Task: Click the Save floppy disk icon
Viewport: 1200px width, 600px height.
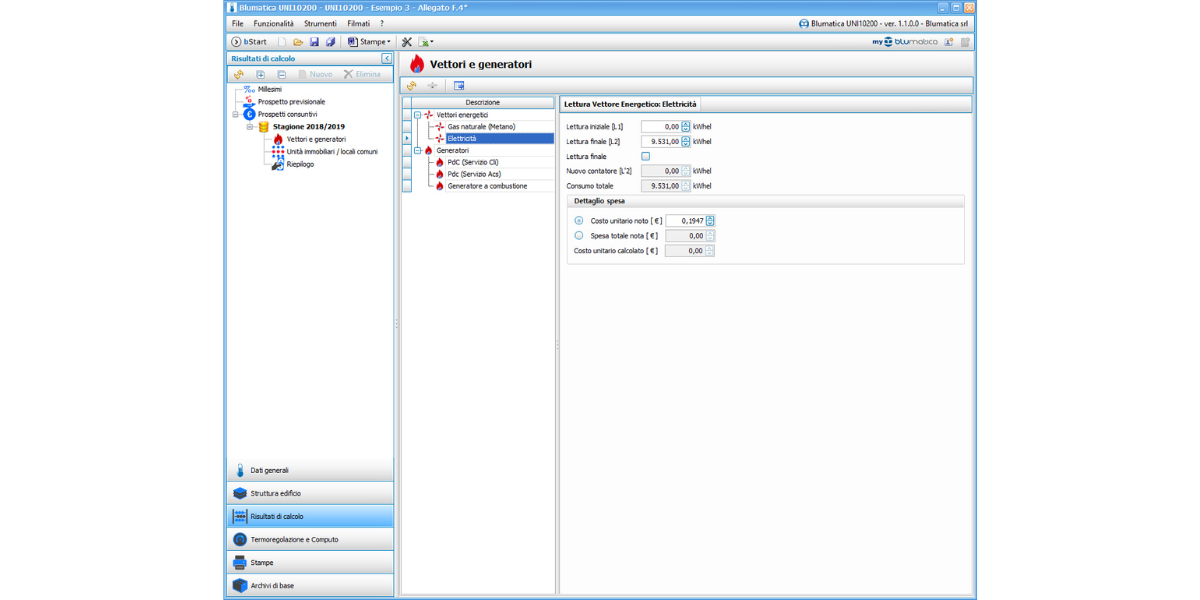Action: [314, 42]
